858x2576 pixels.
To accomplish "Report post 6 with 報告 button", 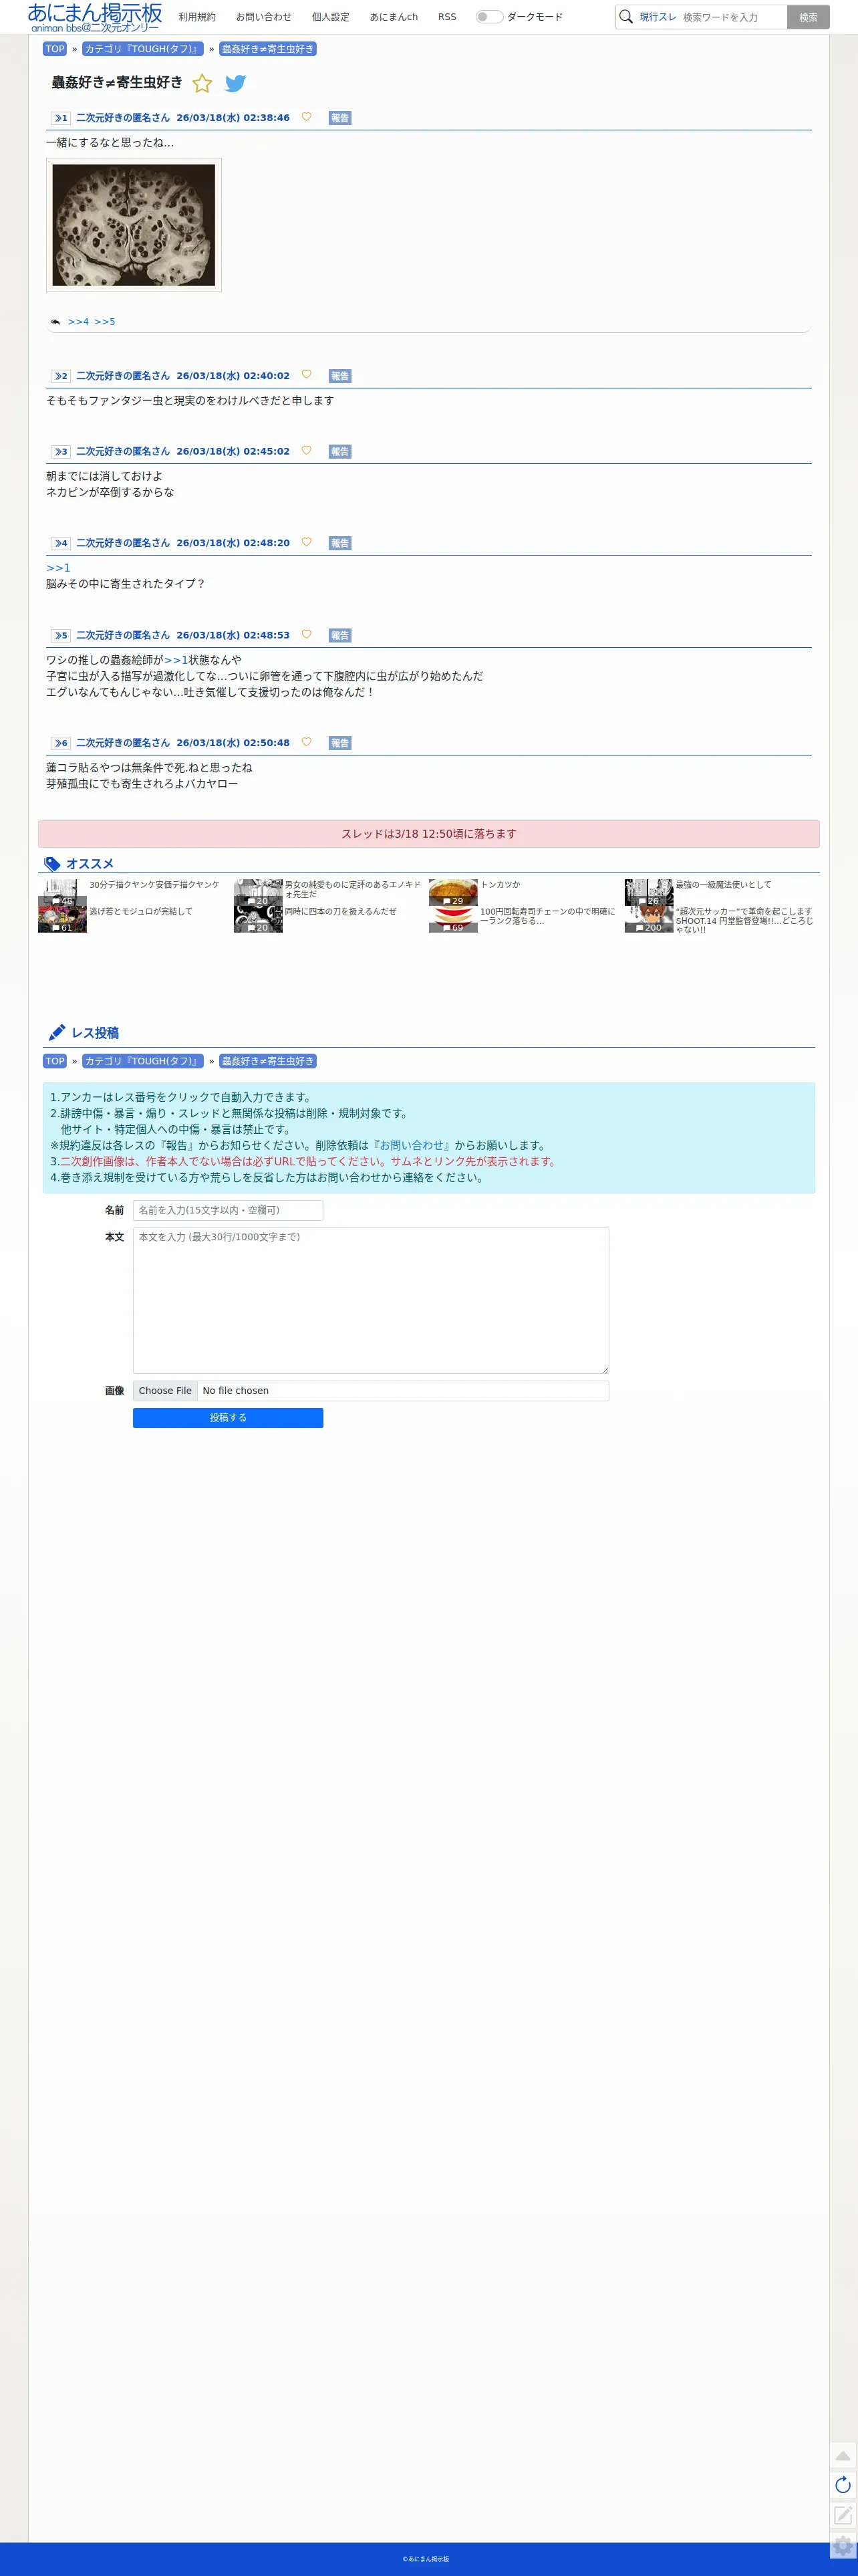I will tap(340, 744).
